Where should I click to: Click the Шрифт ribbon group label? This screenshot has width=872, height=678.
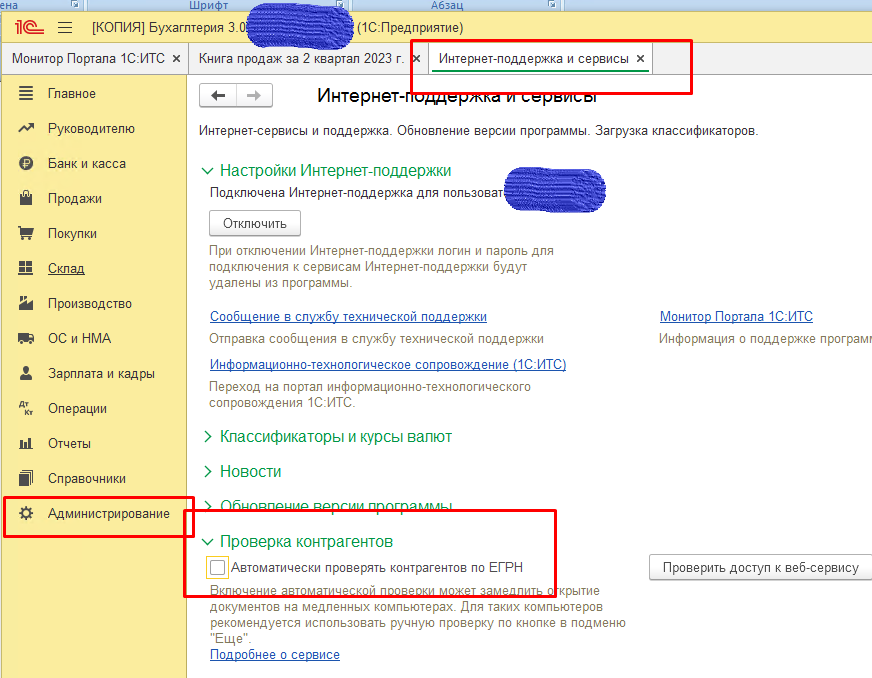tap(209, 5)
